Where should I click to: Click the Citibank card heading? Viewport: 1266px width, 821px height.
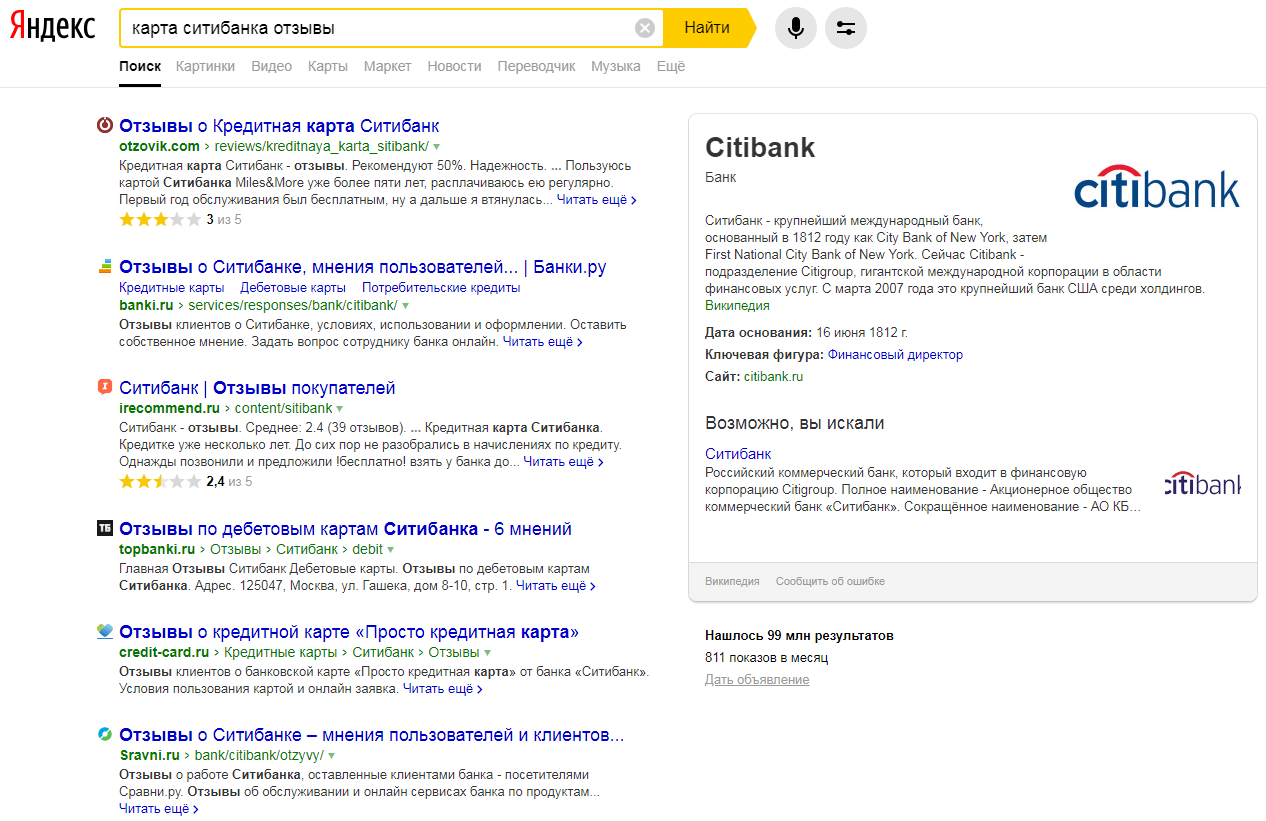(760, 148)
